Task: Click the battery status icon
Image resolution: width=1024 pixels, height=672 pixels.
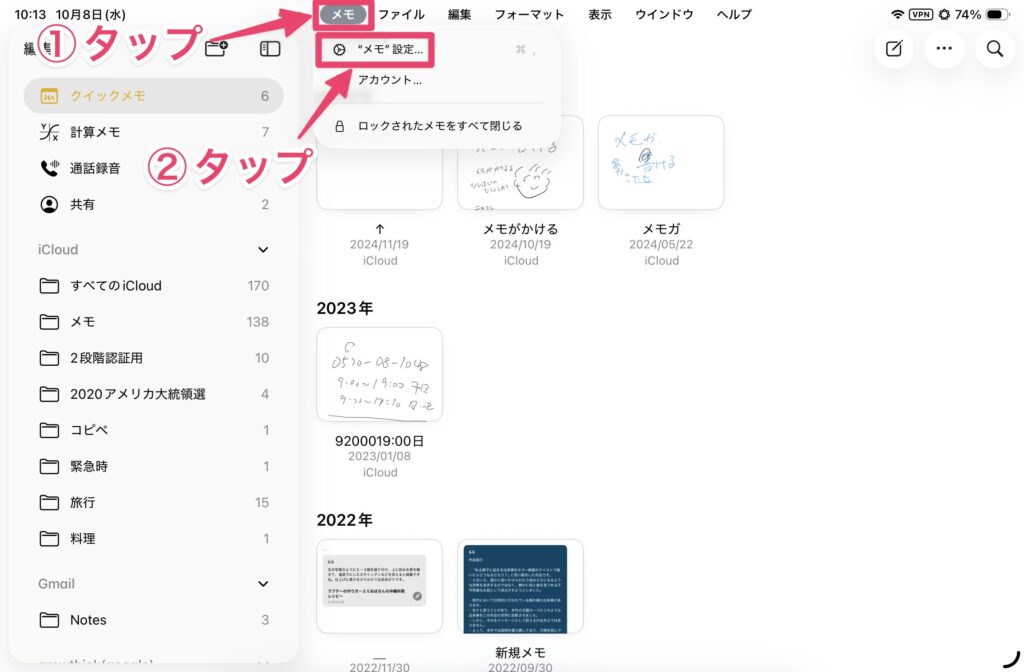Action: [999, 15]
